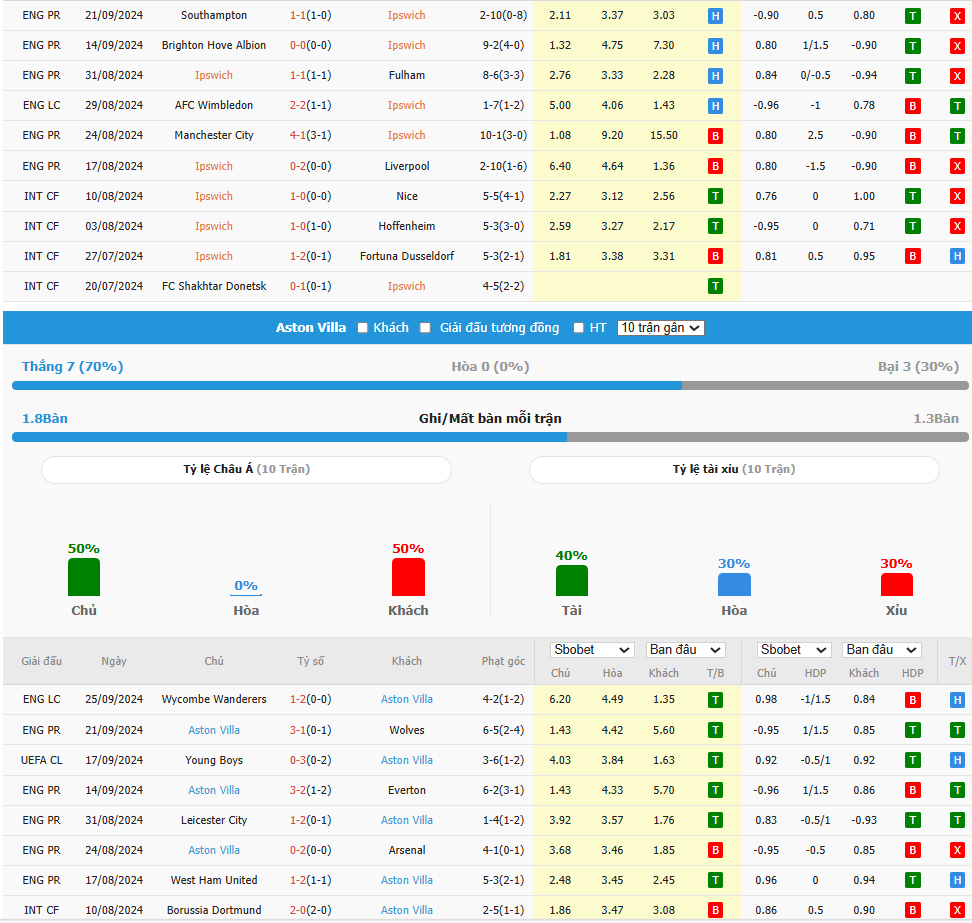This screenshot has width=972, height=923.
Task: Click red X badge in Arsenal row
Action: point(957,850)
